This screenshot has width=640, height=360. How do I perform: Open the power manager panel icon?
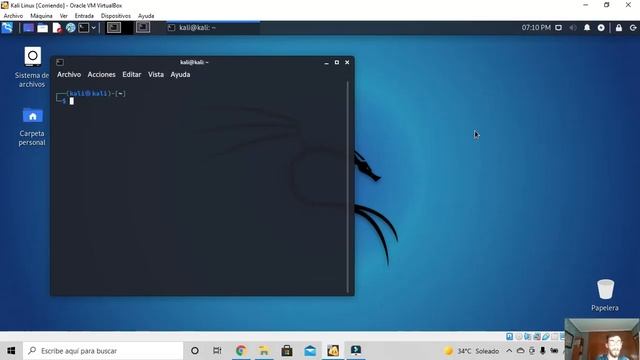(x=601, y=28)
